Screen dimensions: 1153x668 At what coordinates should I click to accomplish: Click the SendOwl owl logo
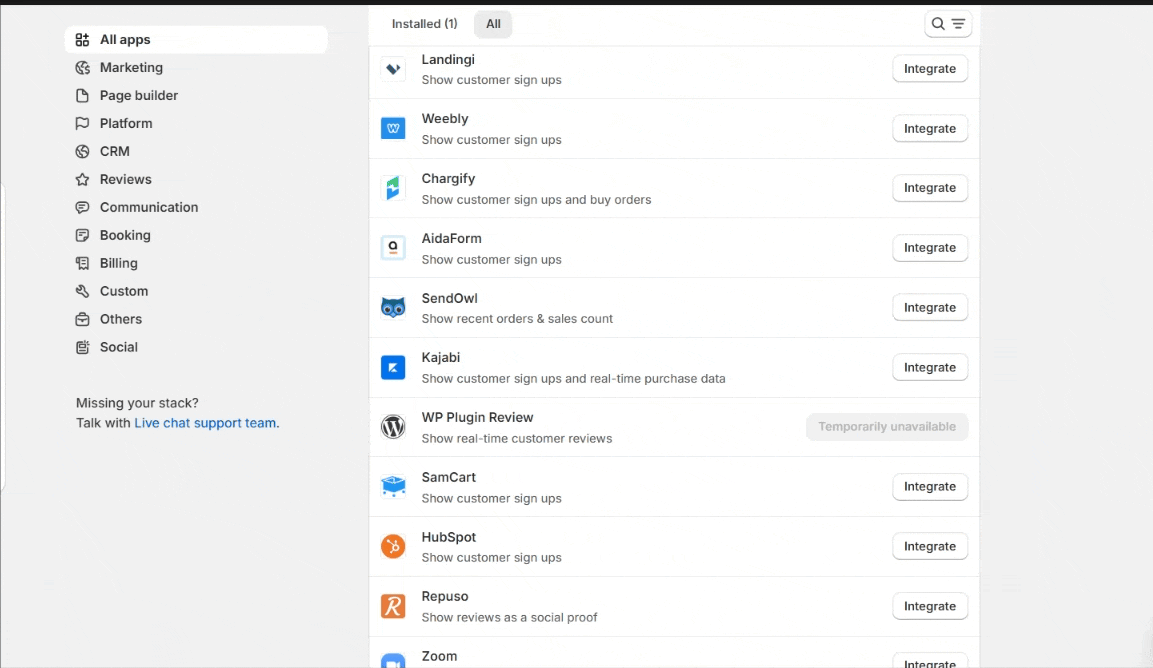tap(393, 308)
